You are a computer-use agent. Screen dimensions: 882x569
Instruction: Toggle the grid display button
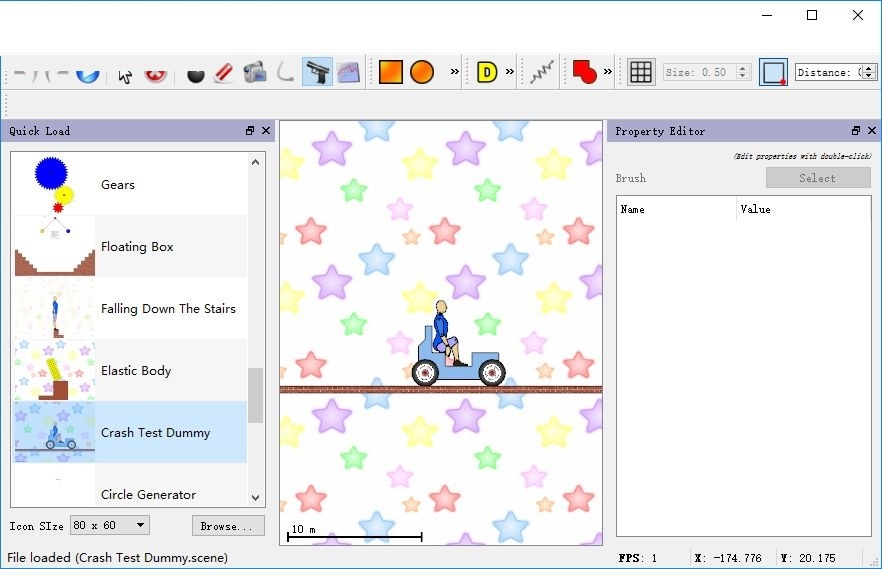tap(641, 72)
